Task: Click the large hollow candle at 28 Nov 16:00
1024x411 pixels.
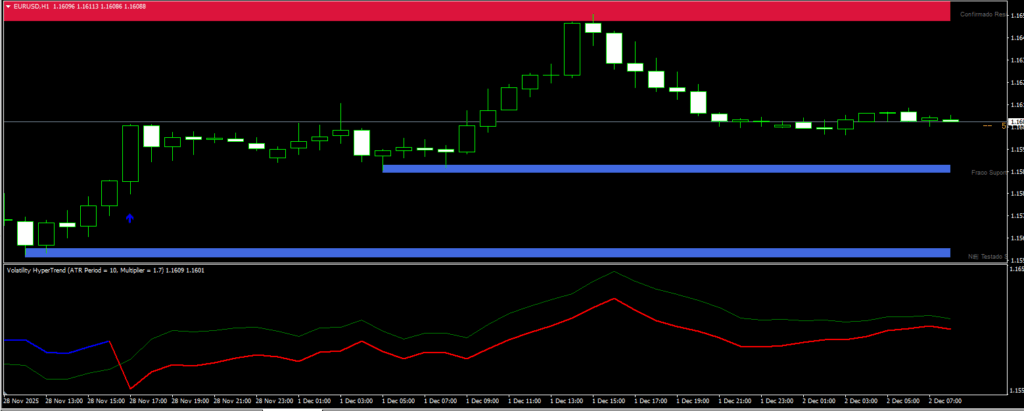Action: point(130,152)
